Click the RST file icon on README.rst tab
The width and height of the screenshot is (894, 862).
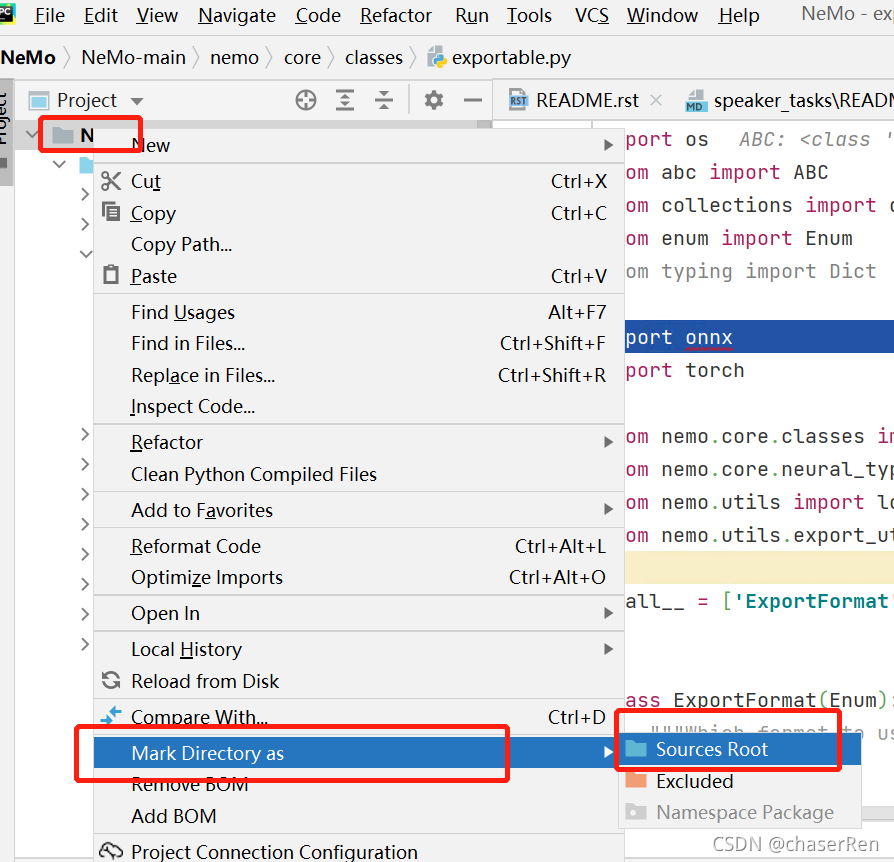[x=519, y=99]
